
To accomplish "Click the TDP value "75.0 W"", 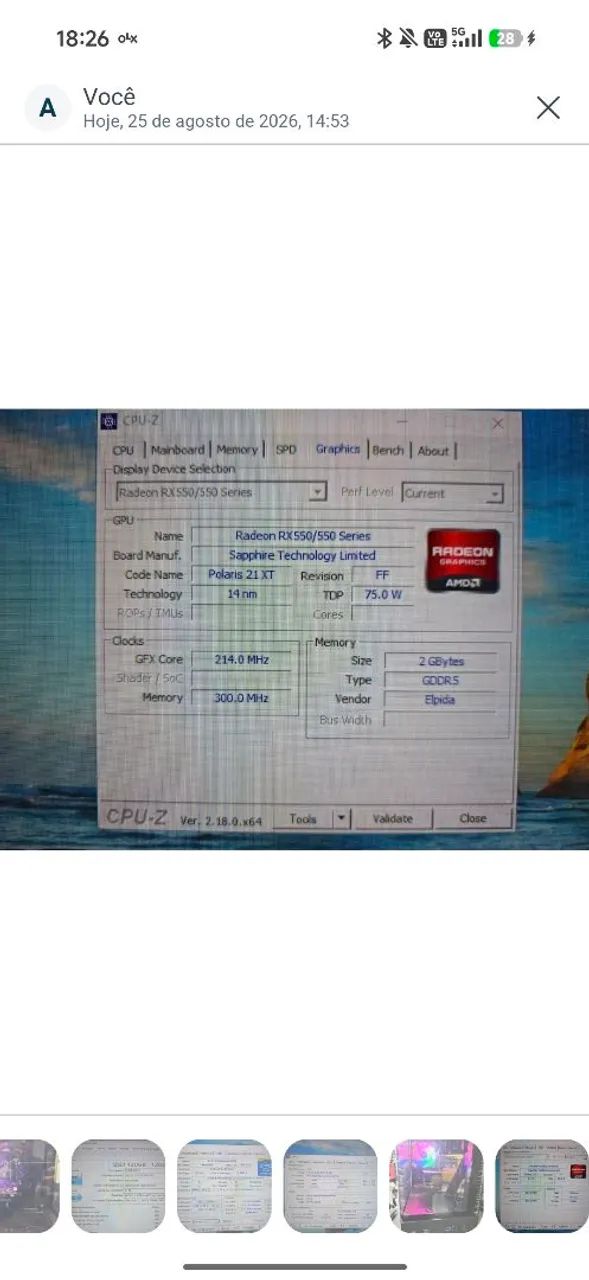I will [x=382, y=595].
